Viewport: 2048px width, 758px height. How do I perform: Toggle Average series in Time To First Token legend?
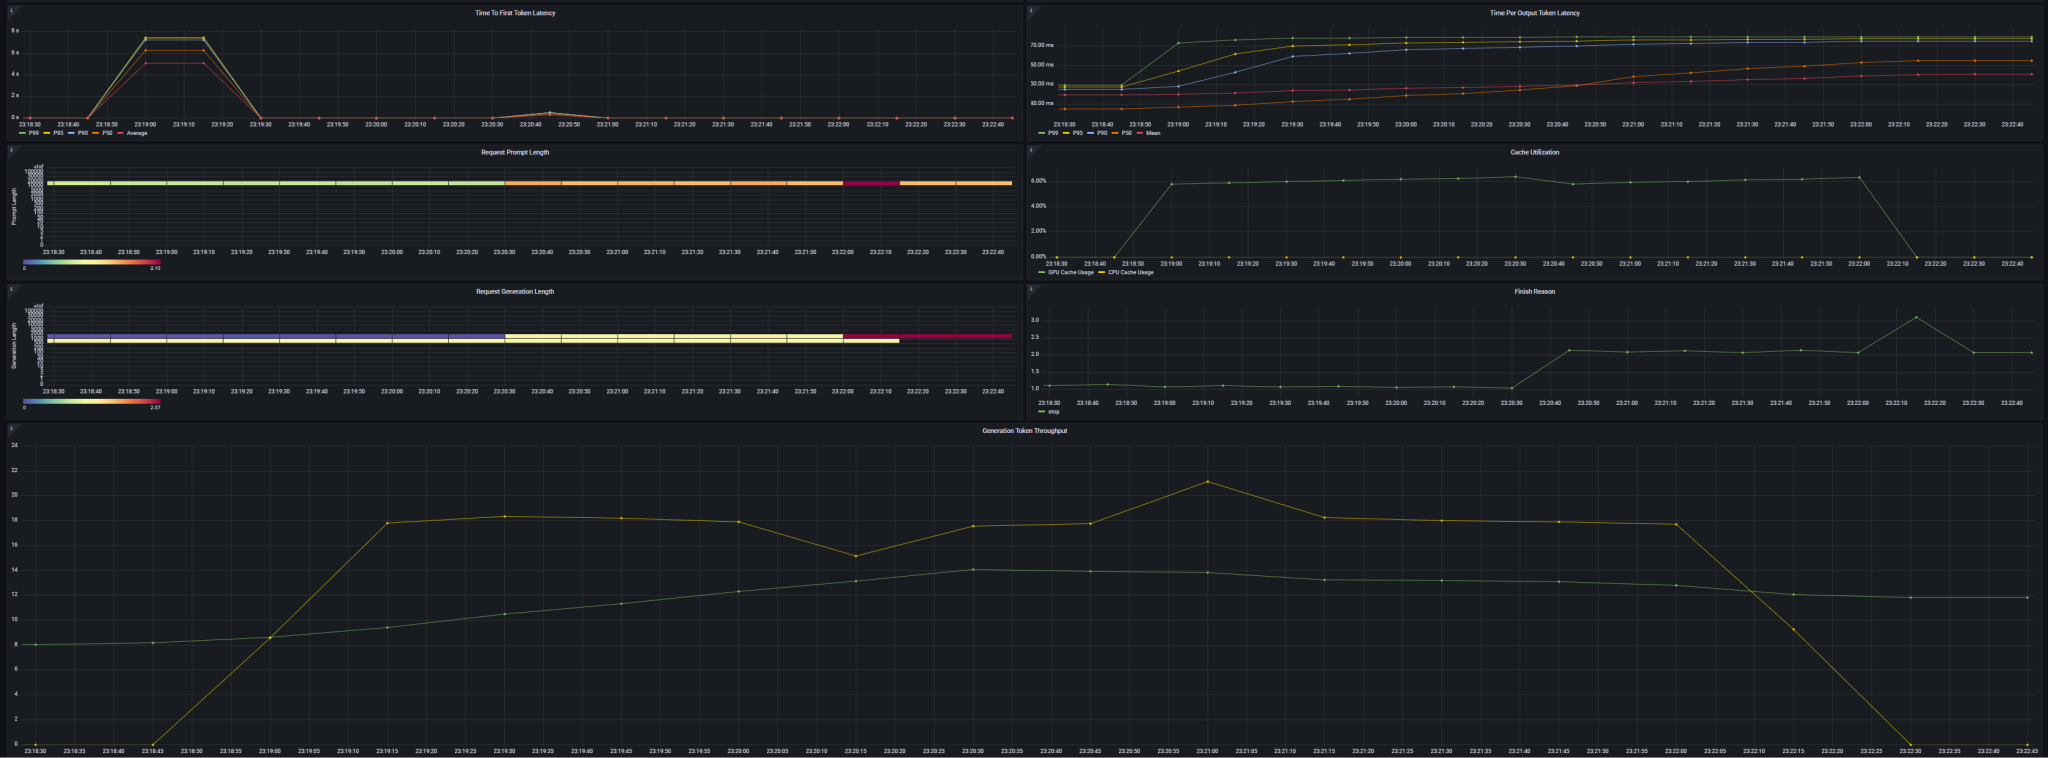pos(136,133)
